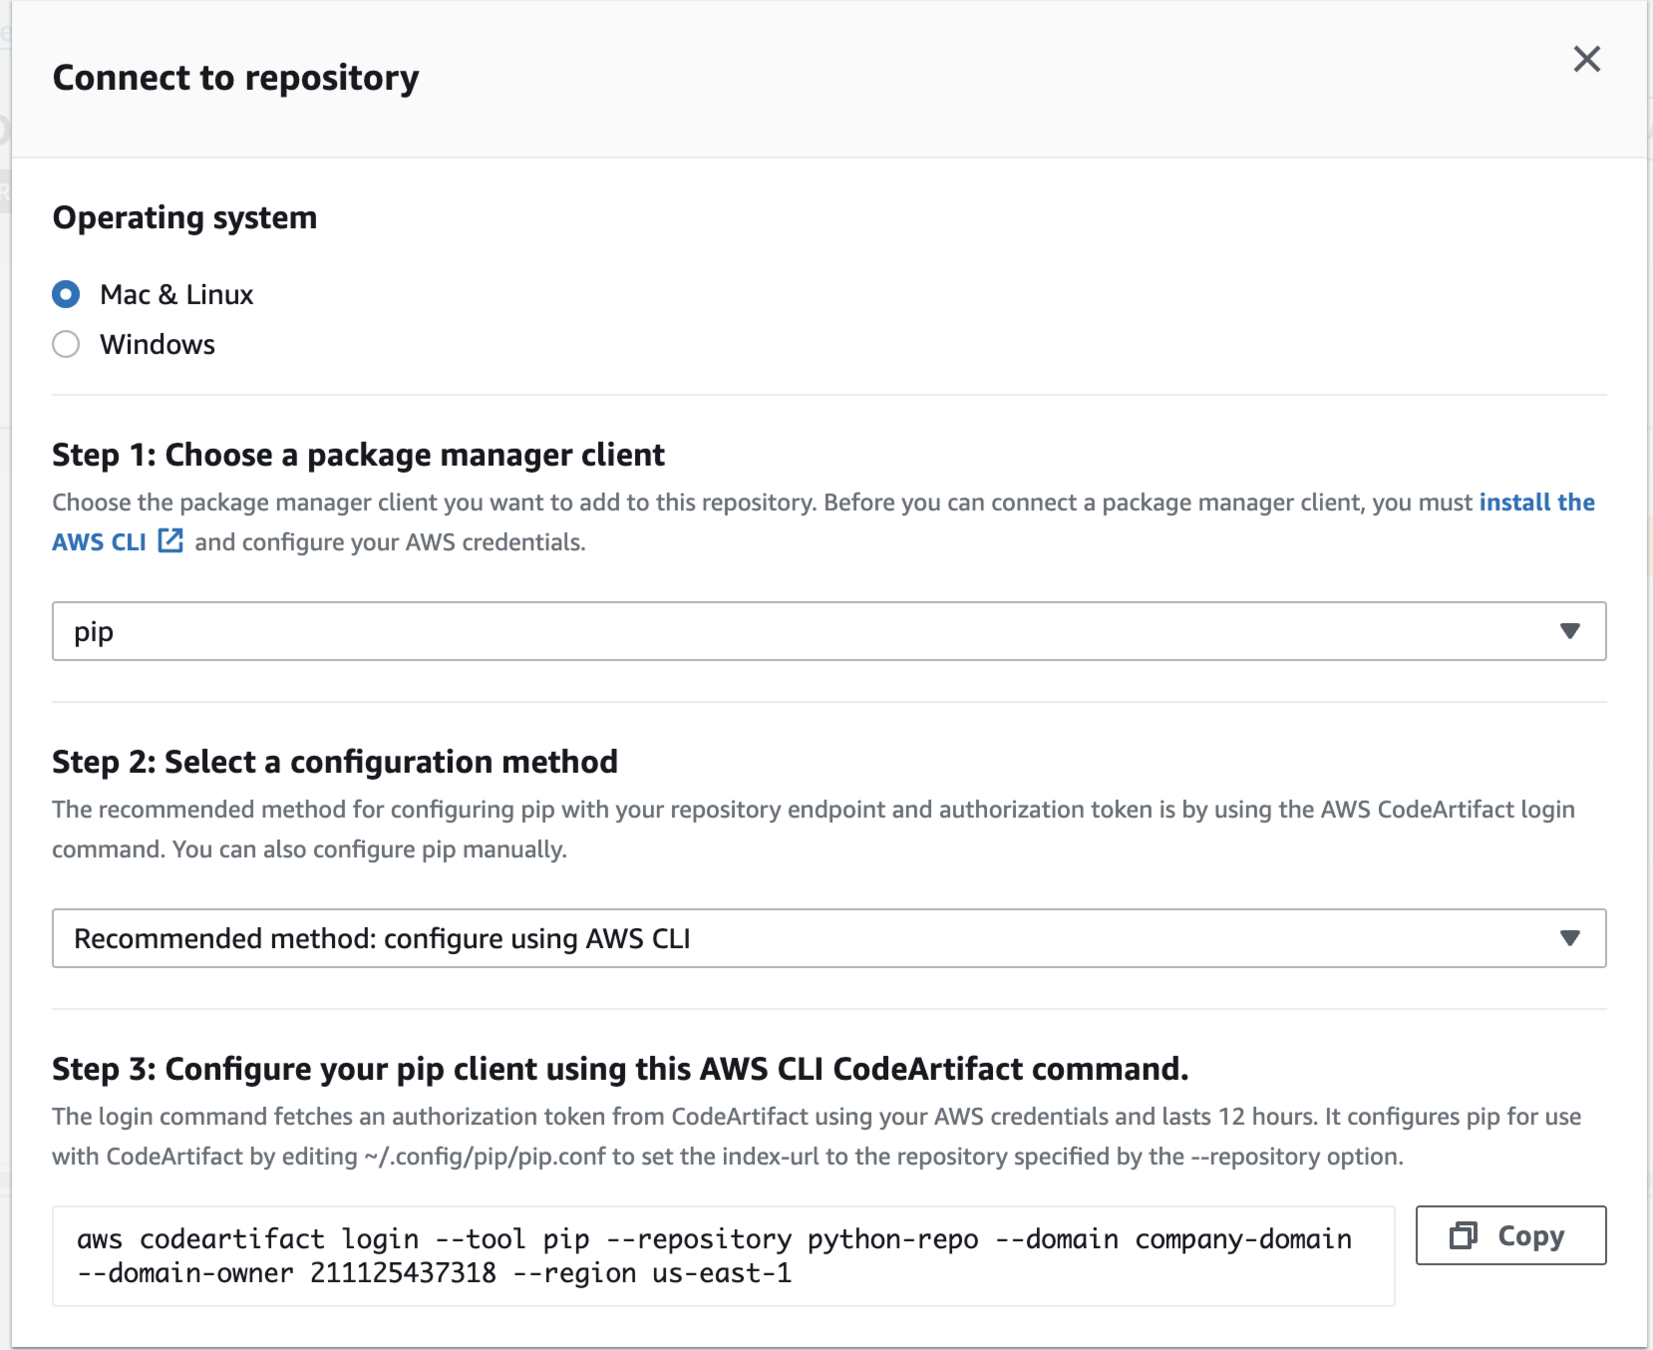The width and height of the screenshot is (1653, 1350).
Task: Click the Operating system heading
Action: 185,217
